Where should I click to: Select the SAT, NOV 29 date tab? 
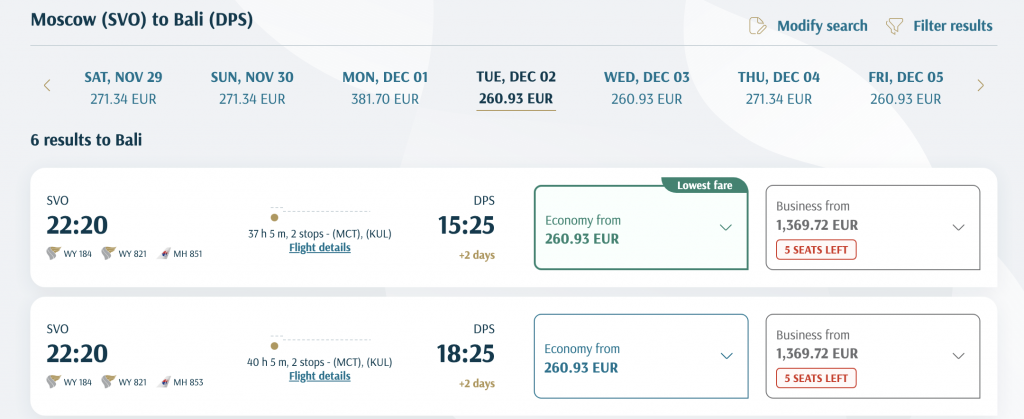point(123,88)
